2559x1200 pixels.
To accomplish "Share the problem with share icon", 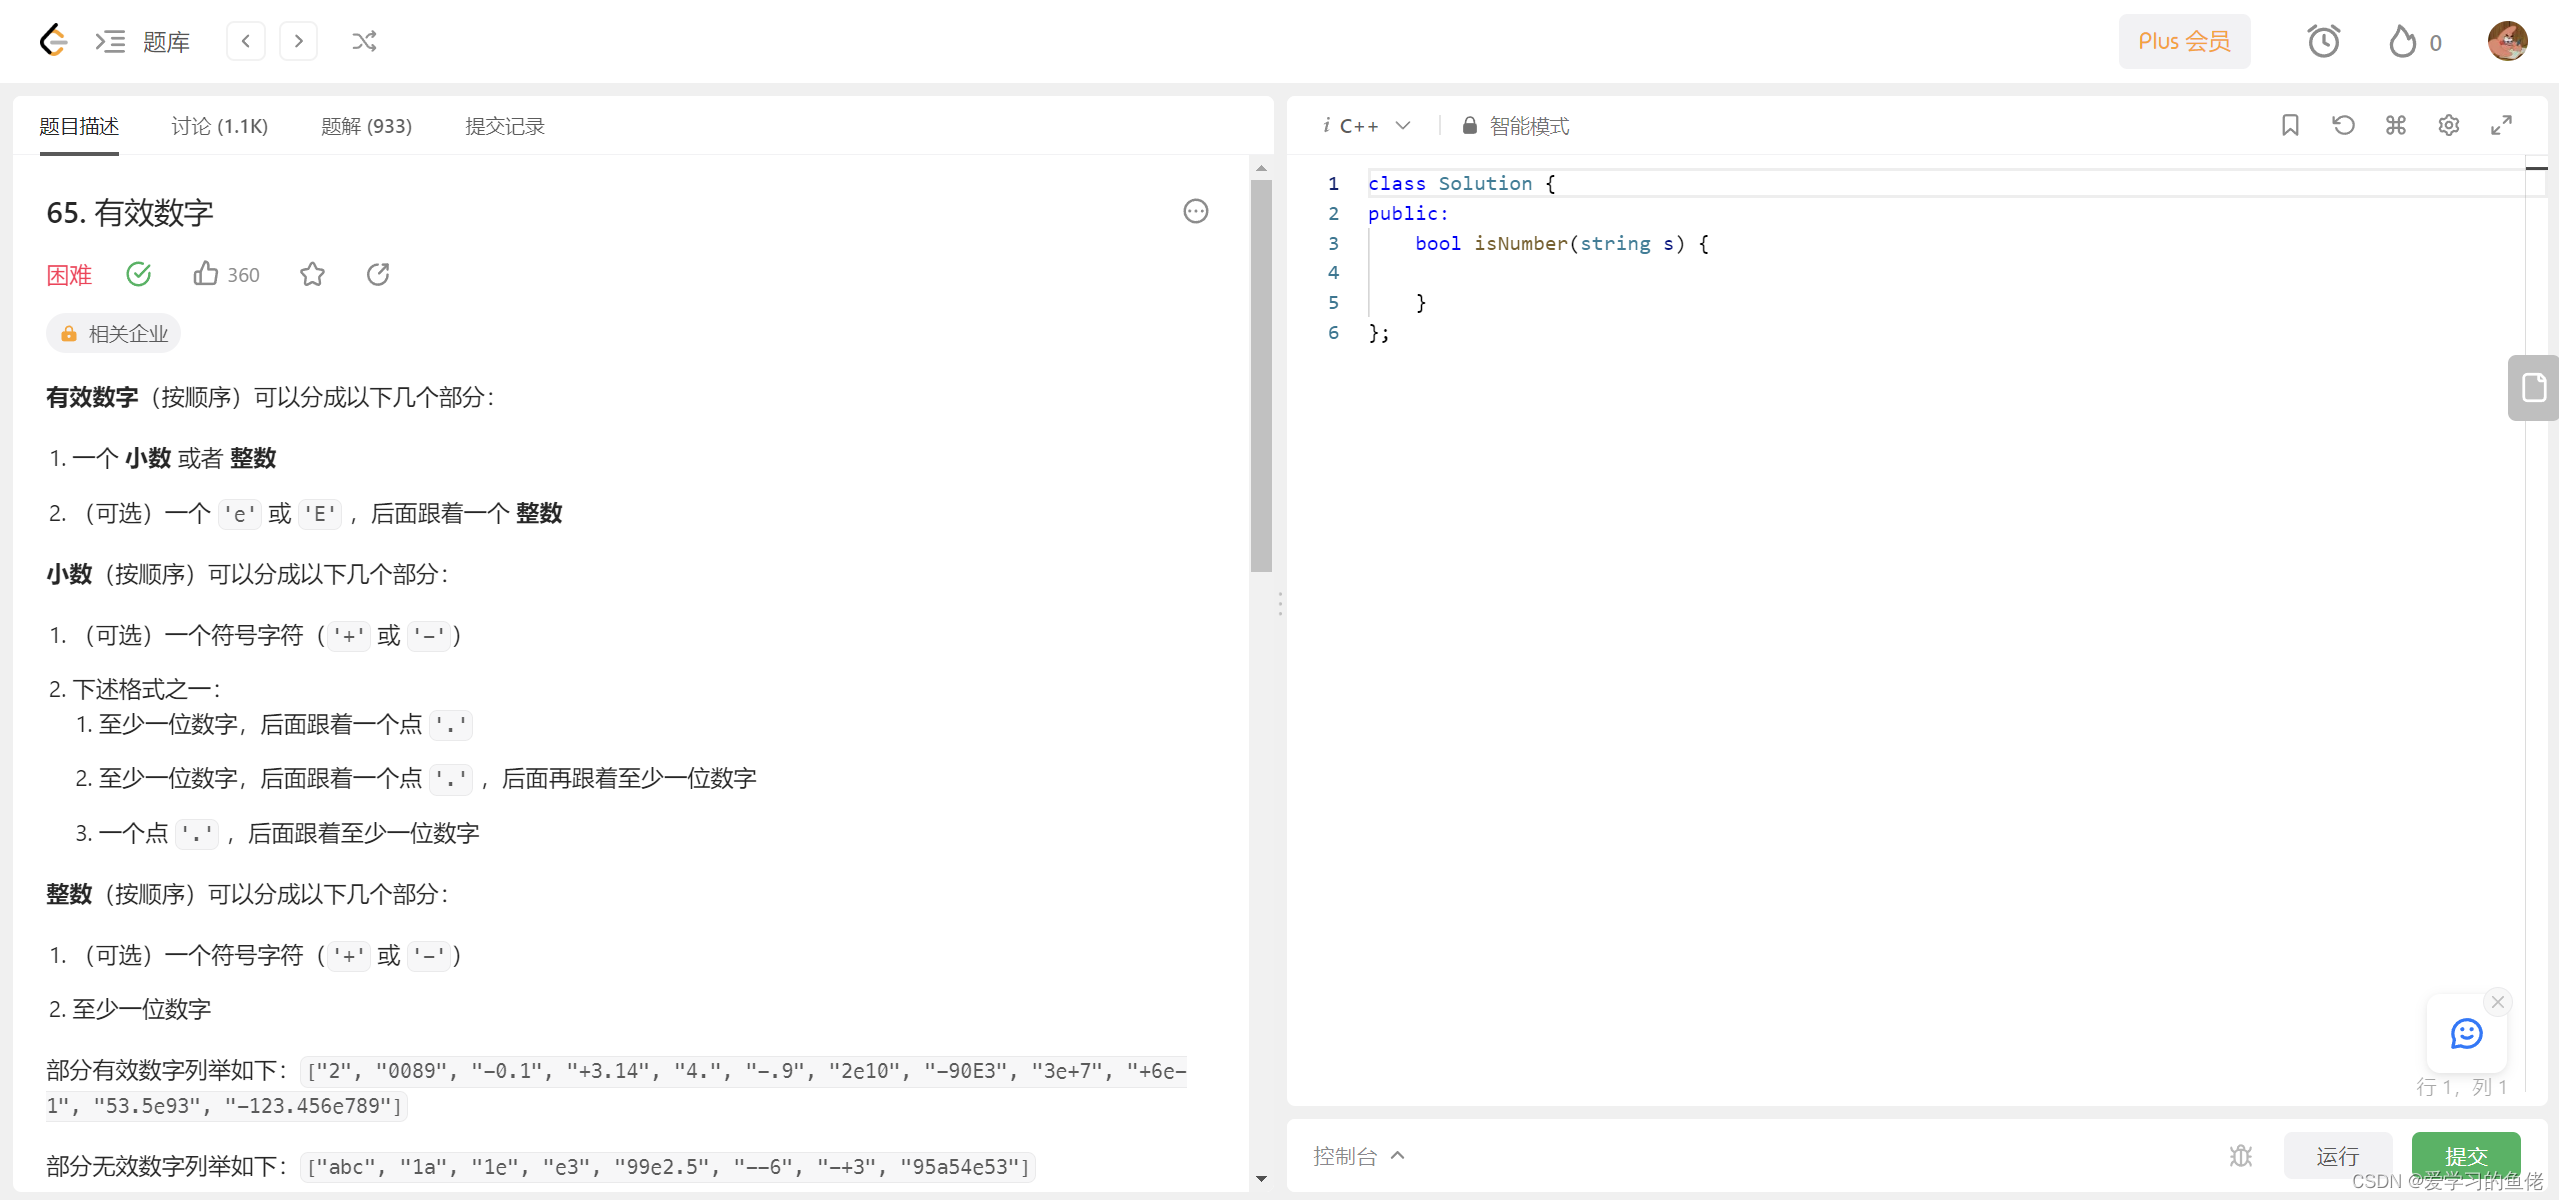I will (x=378, y=274).
